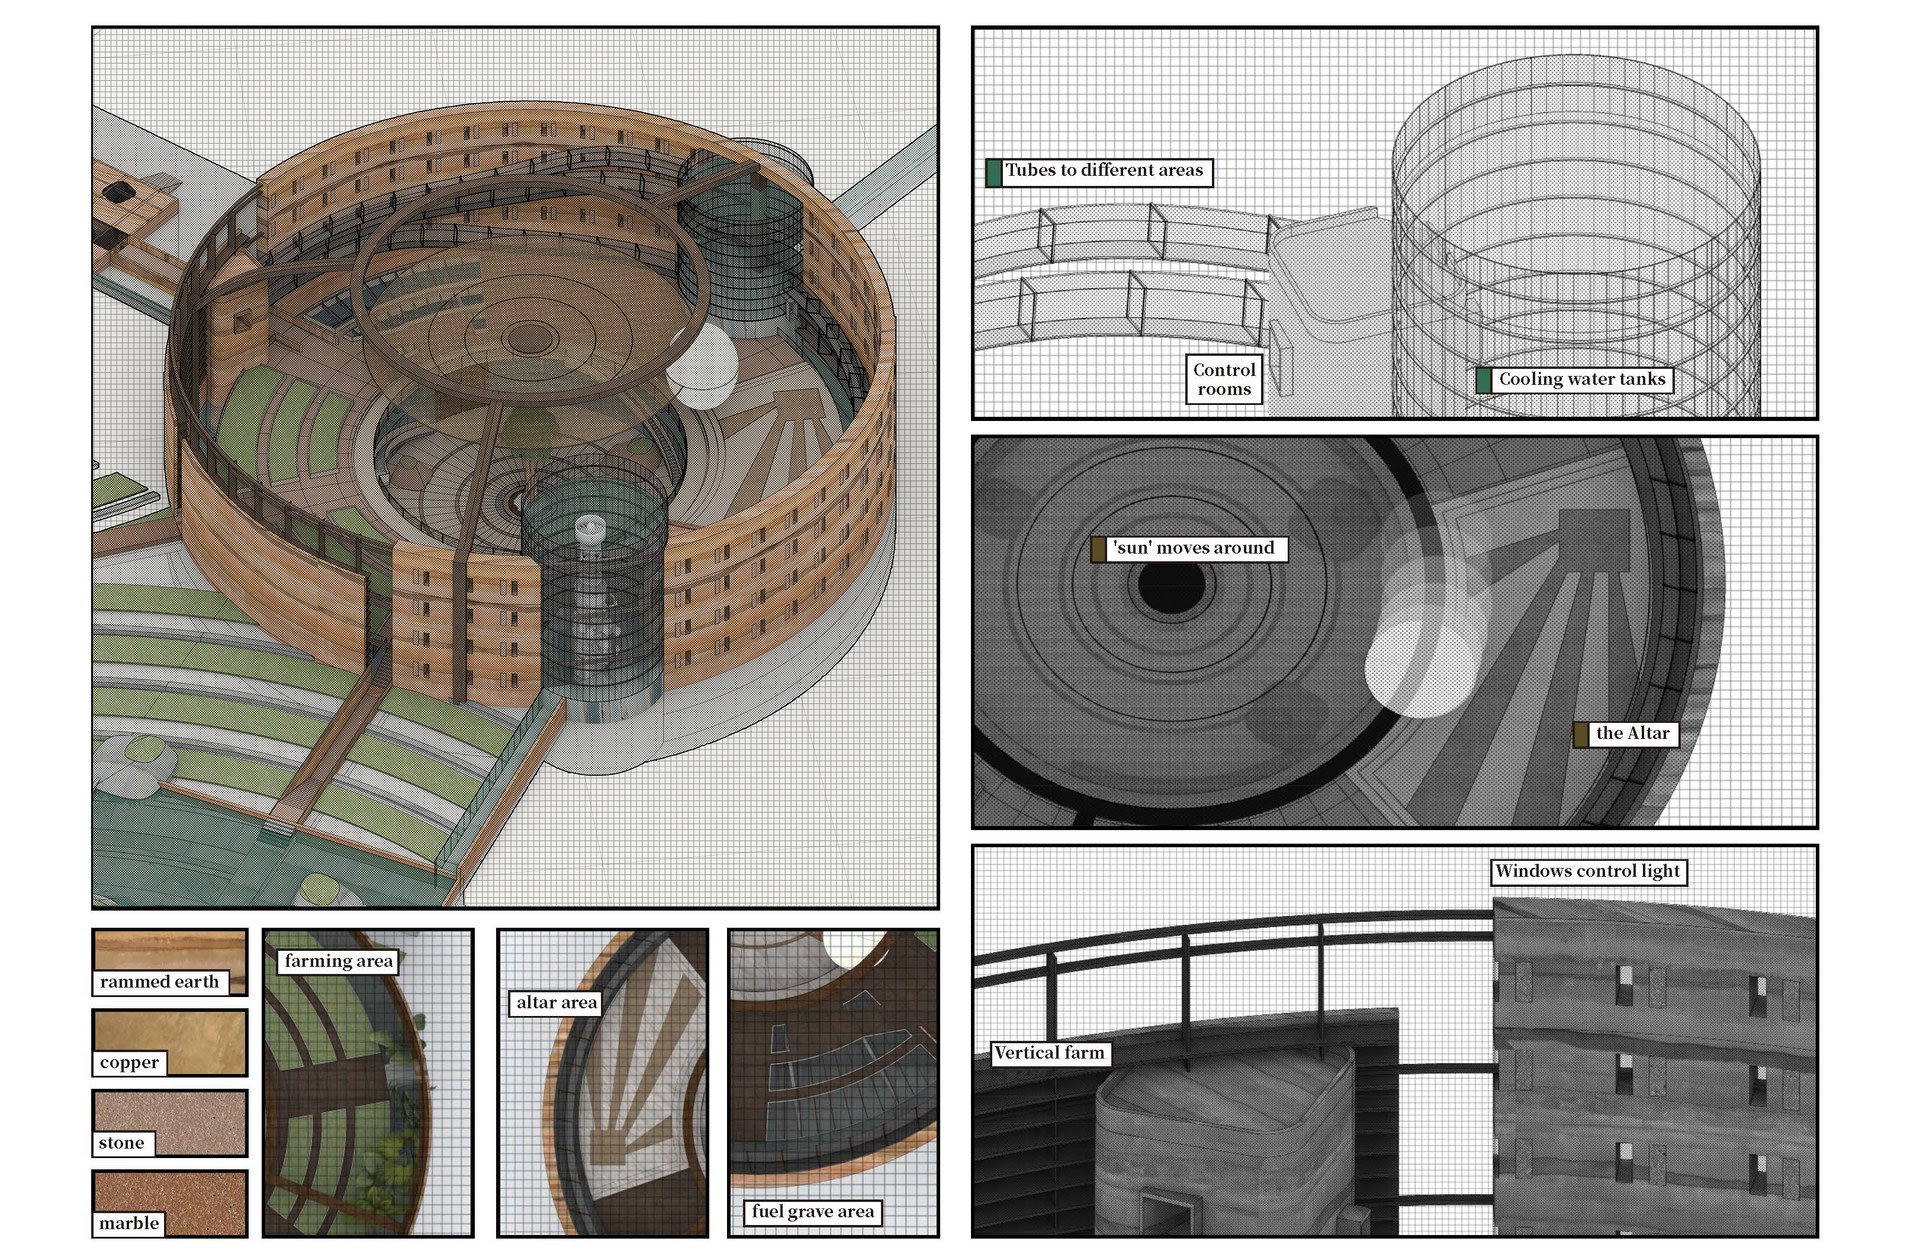Click the white sun sphere in main render

tap(703, 365)
